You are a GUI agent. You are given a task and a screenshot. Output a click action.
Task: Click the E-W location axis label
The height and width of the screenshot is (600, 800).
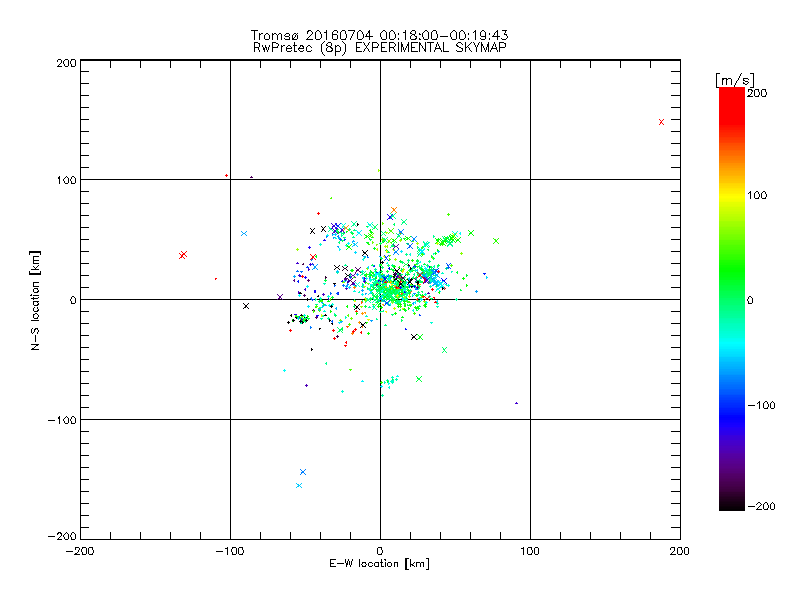point(379,564)
